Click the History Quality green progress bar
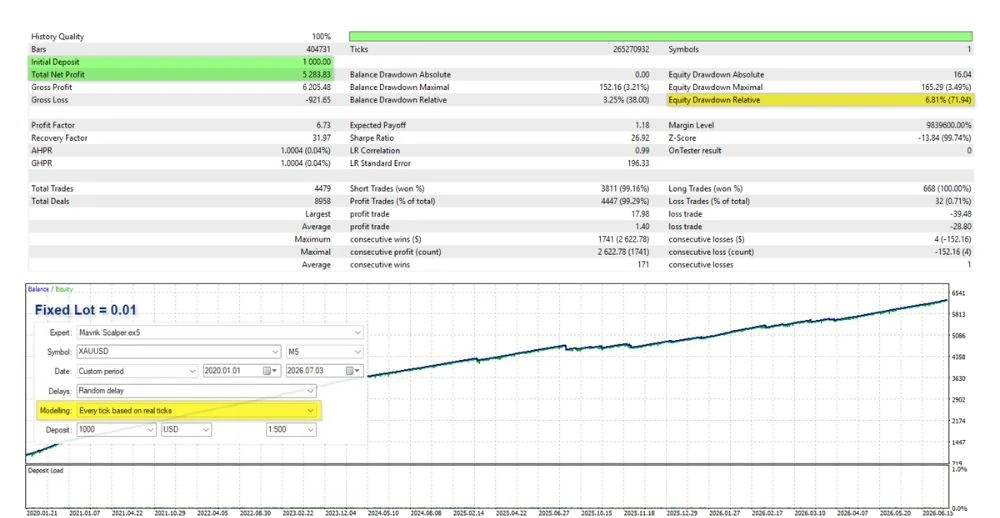 click(x=661, y=36)
